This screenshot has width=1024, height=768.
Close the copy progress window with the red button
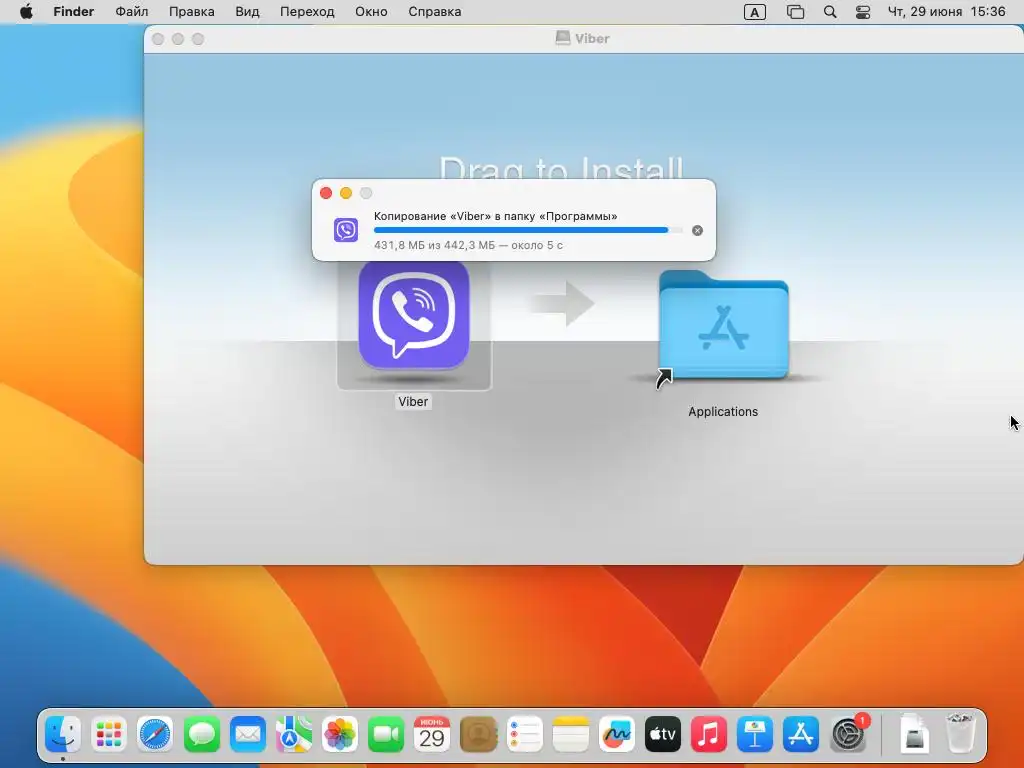326,193
